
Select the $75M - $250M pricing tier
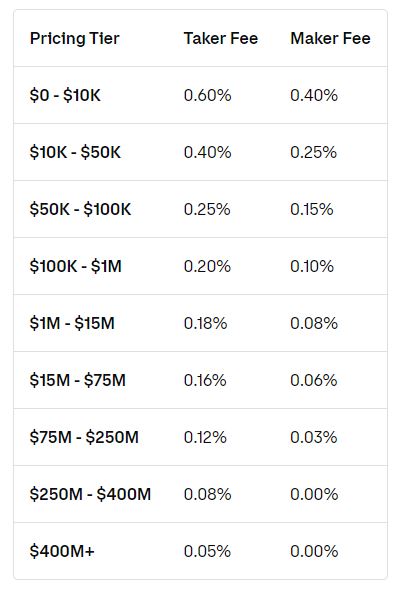pos(84,438)
